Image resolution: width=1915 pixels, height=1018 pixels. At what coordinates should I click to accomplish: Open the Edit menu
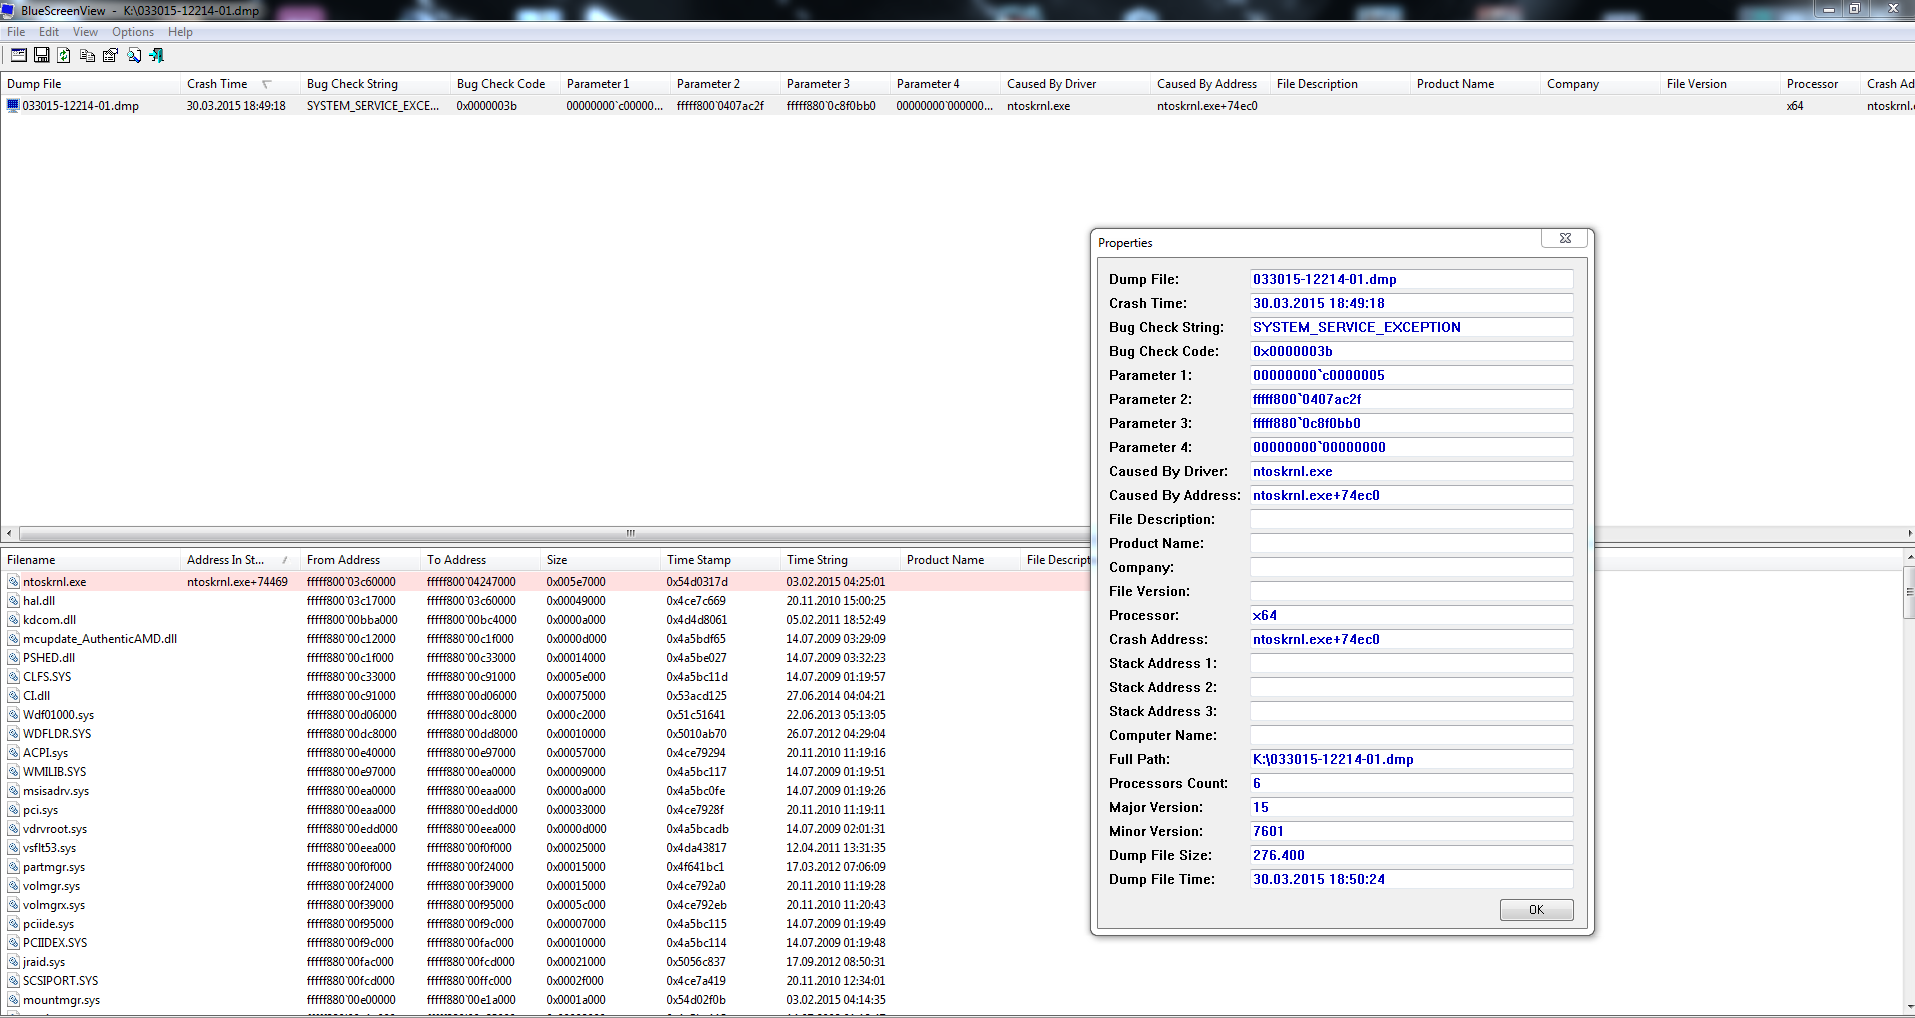(x=49, y=32)
